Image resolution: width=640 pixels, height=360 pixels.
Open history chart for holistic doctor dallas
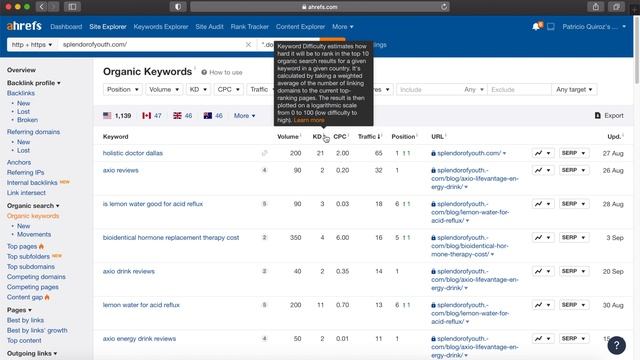click(543, 153)
